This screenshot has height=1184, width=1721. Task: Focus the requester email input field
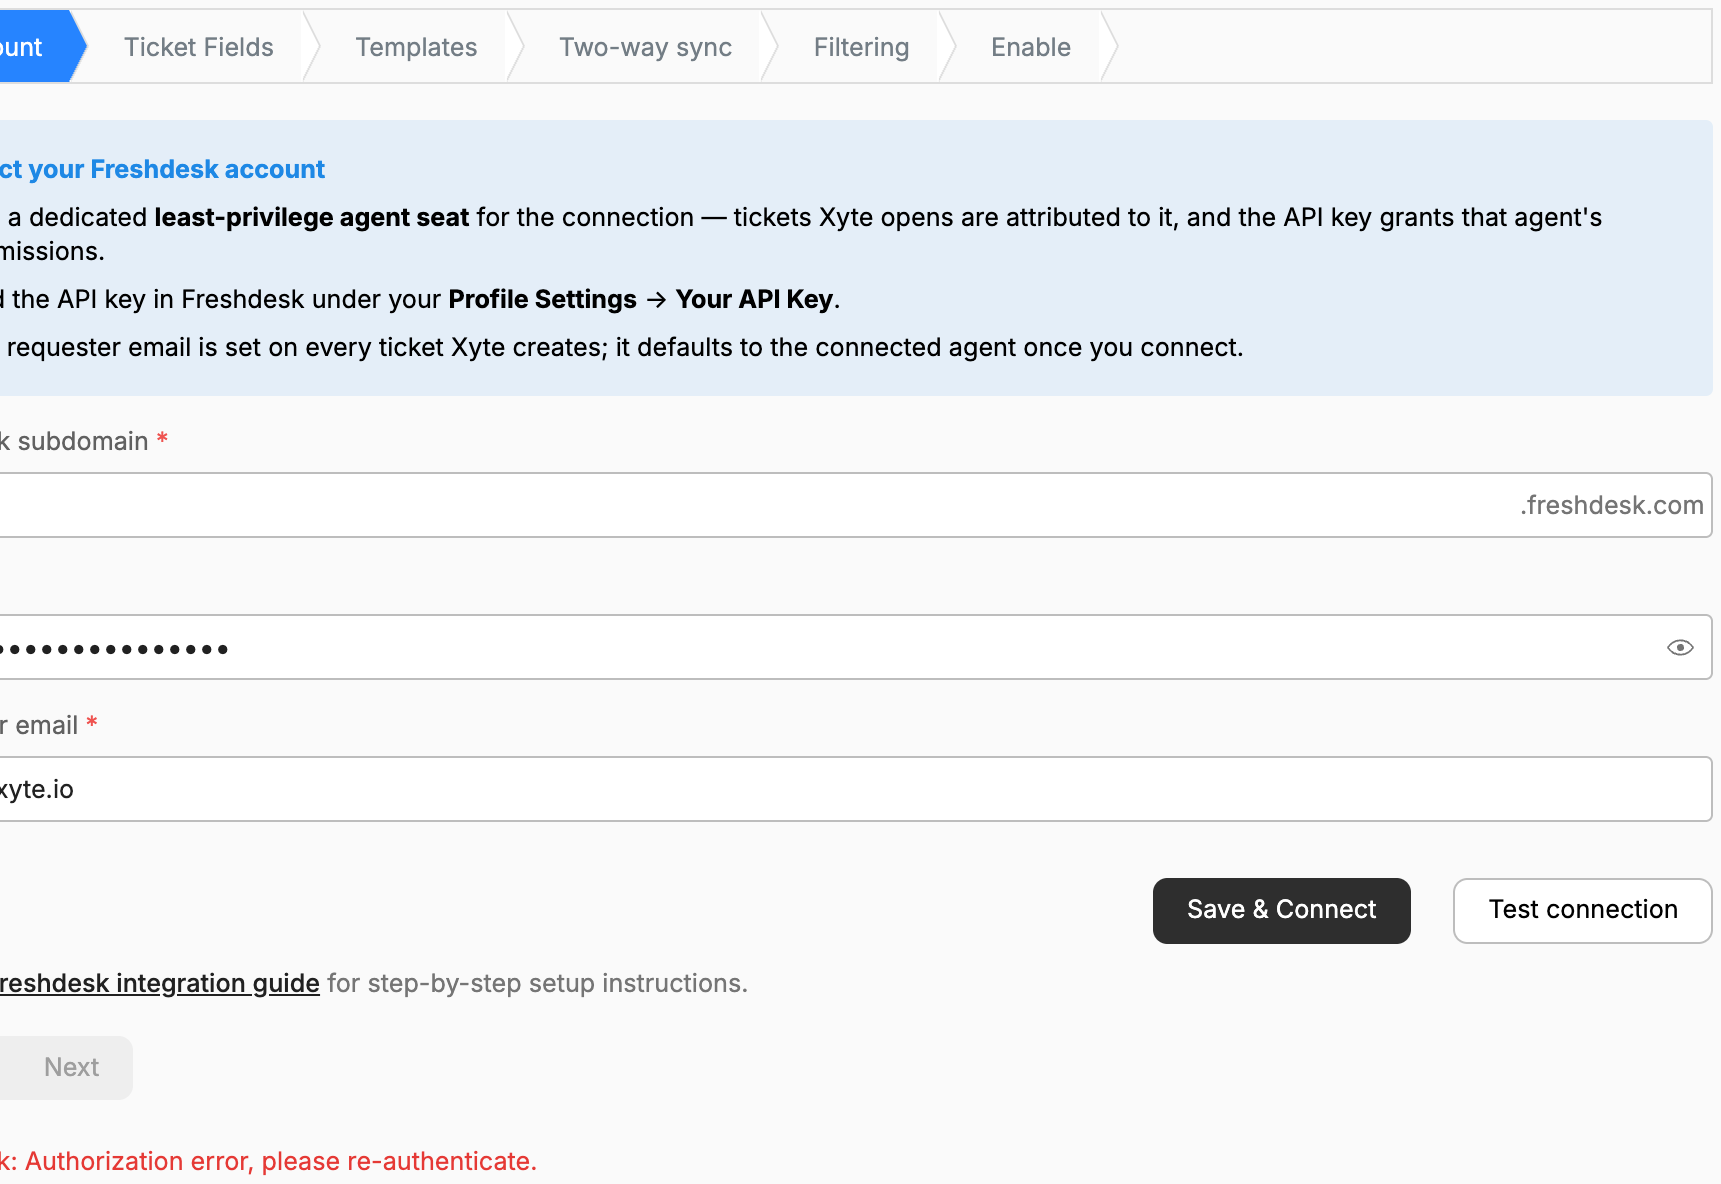pos(855,789)
